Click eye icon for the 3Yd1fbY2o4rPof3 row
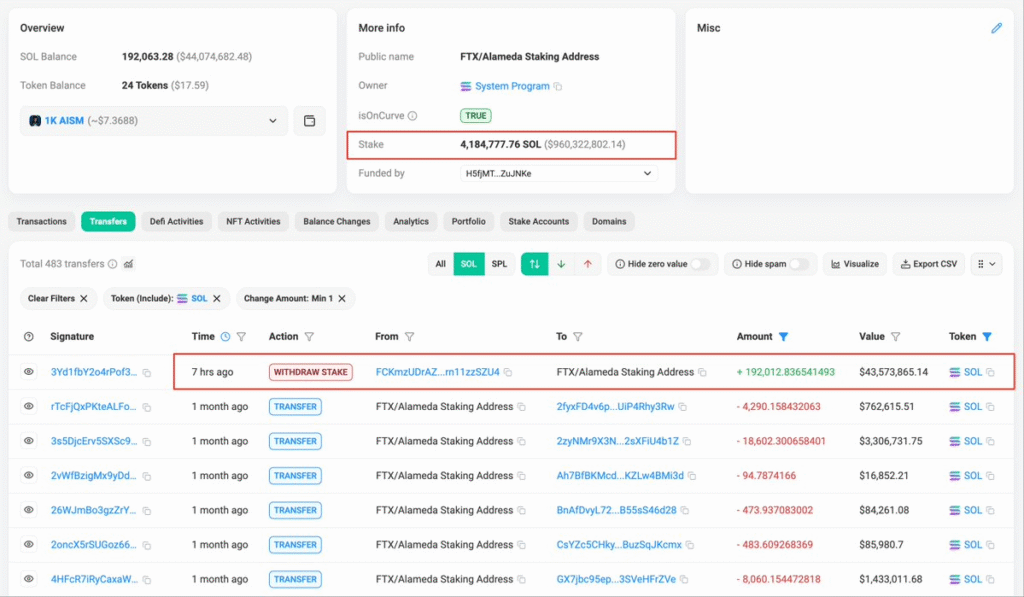This screenshot has width=1024, height=597. [x=29, y=372]
